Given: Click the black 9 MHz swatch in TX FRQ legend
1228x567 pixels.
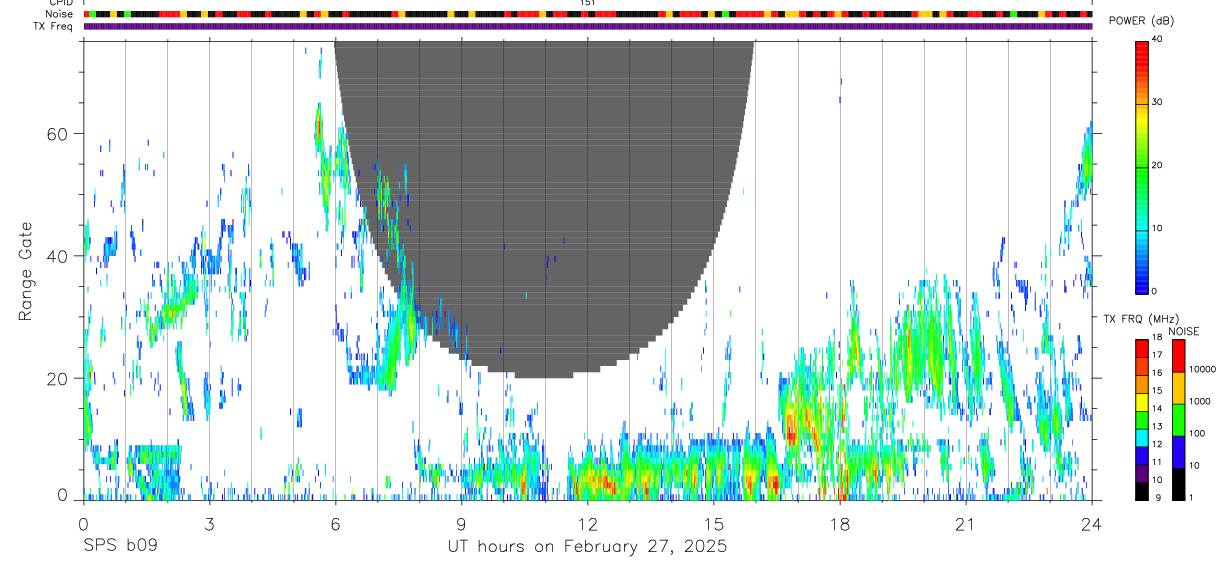Looking at the screenshot, I should coord(1141,491).
